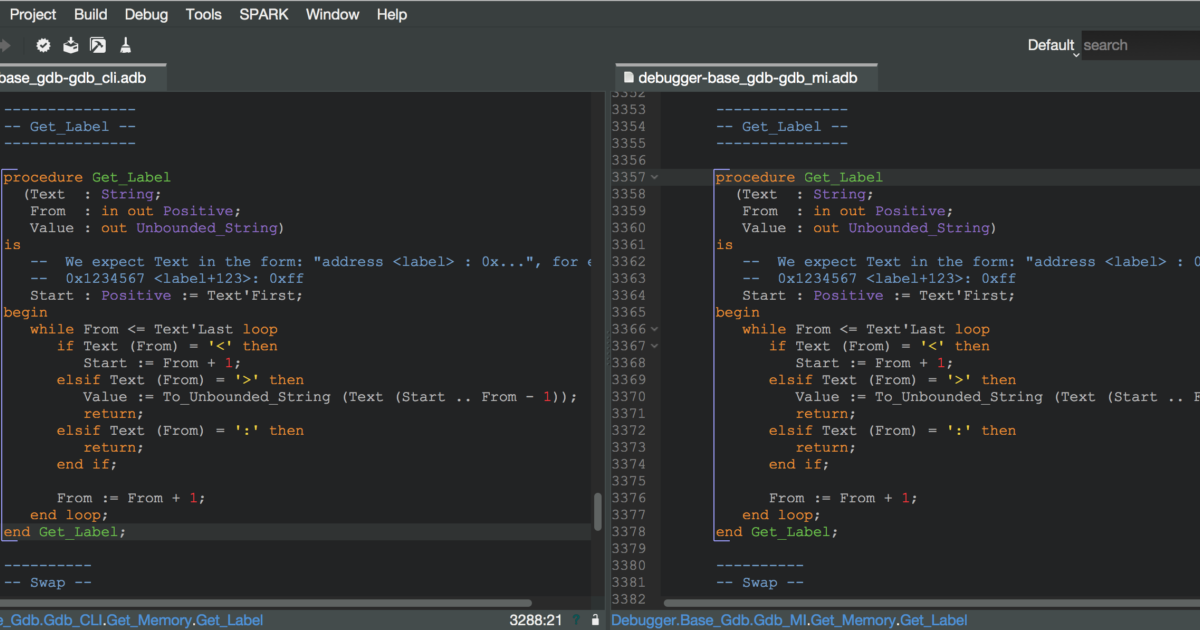Click the forward navigation arrow icon

coord(6,45)
